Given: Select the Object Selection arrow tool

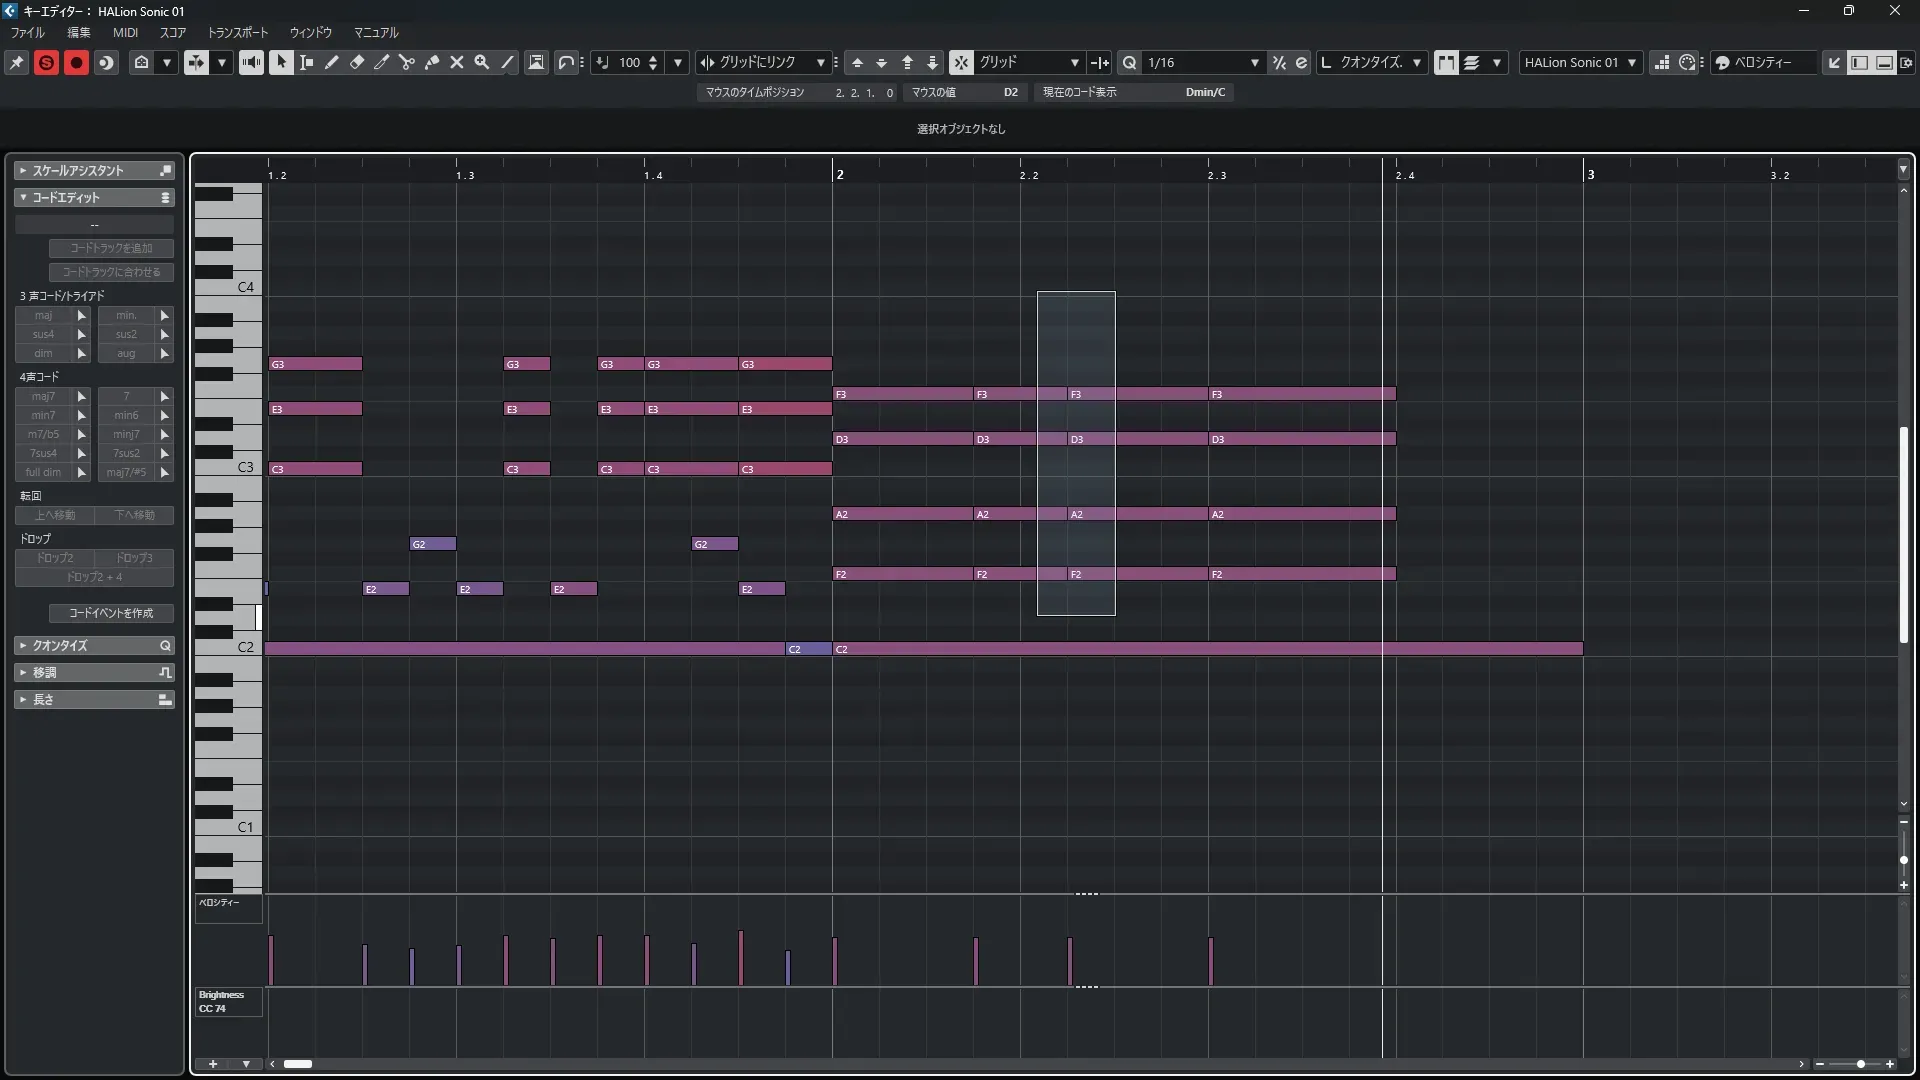Looking at the screenshot, I should click(281, 62).
